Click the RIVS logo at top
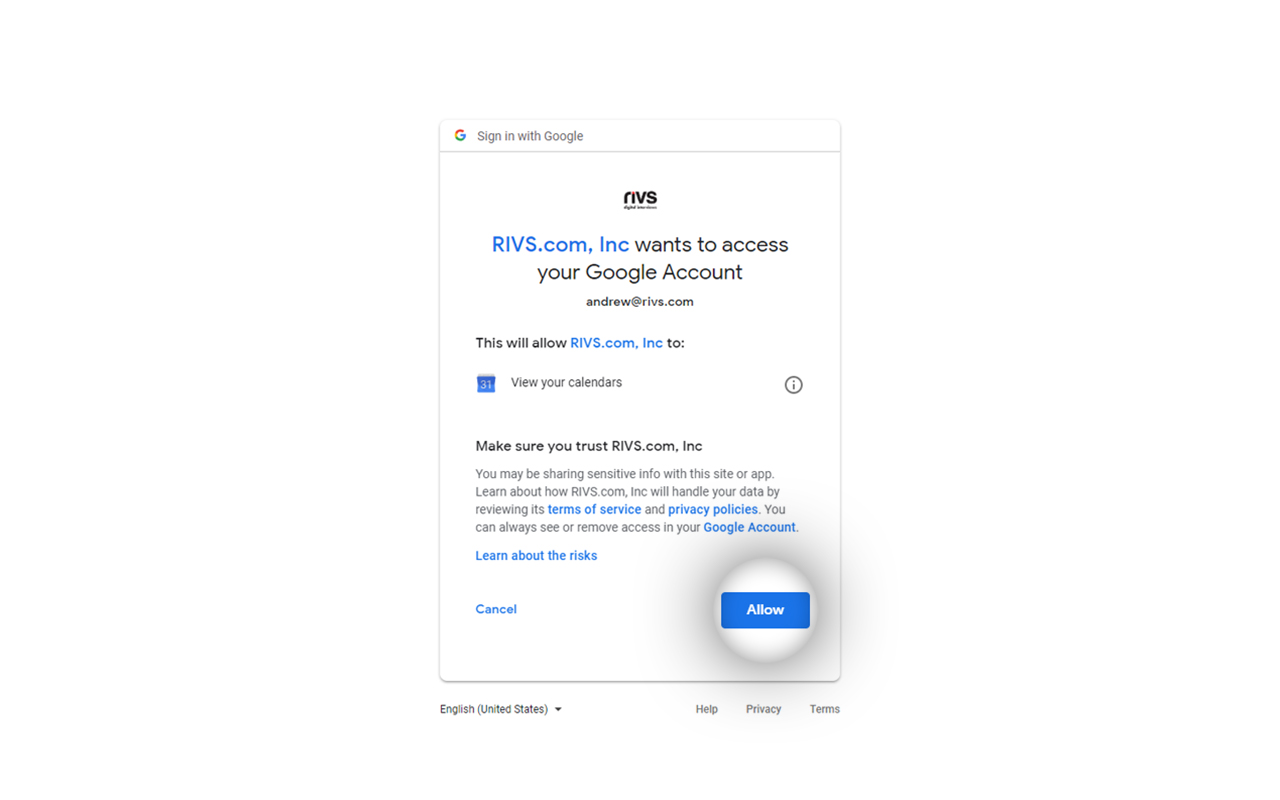1280x800 pixels. (640, 200)
